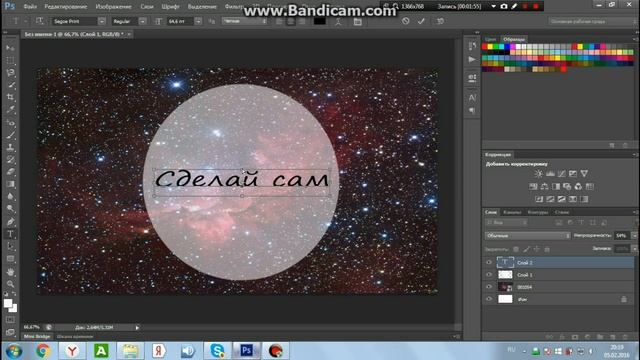This screenshot has width=640, height=360.
Task: Open the Regular font style dropdown
Action: (x=142, y=21)
